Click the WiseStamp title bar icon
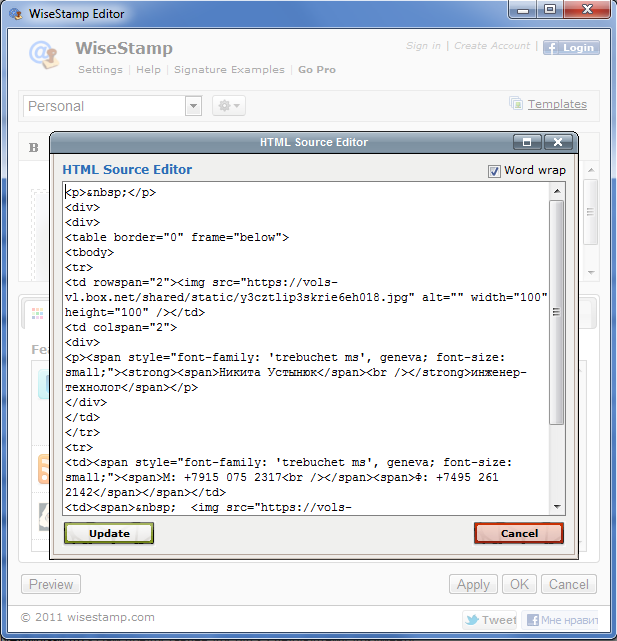 (x=16, y=14)
